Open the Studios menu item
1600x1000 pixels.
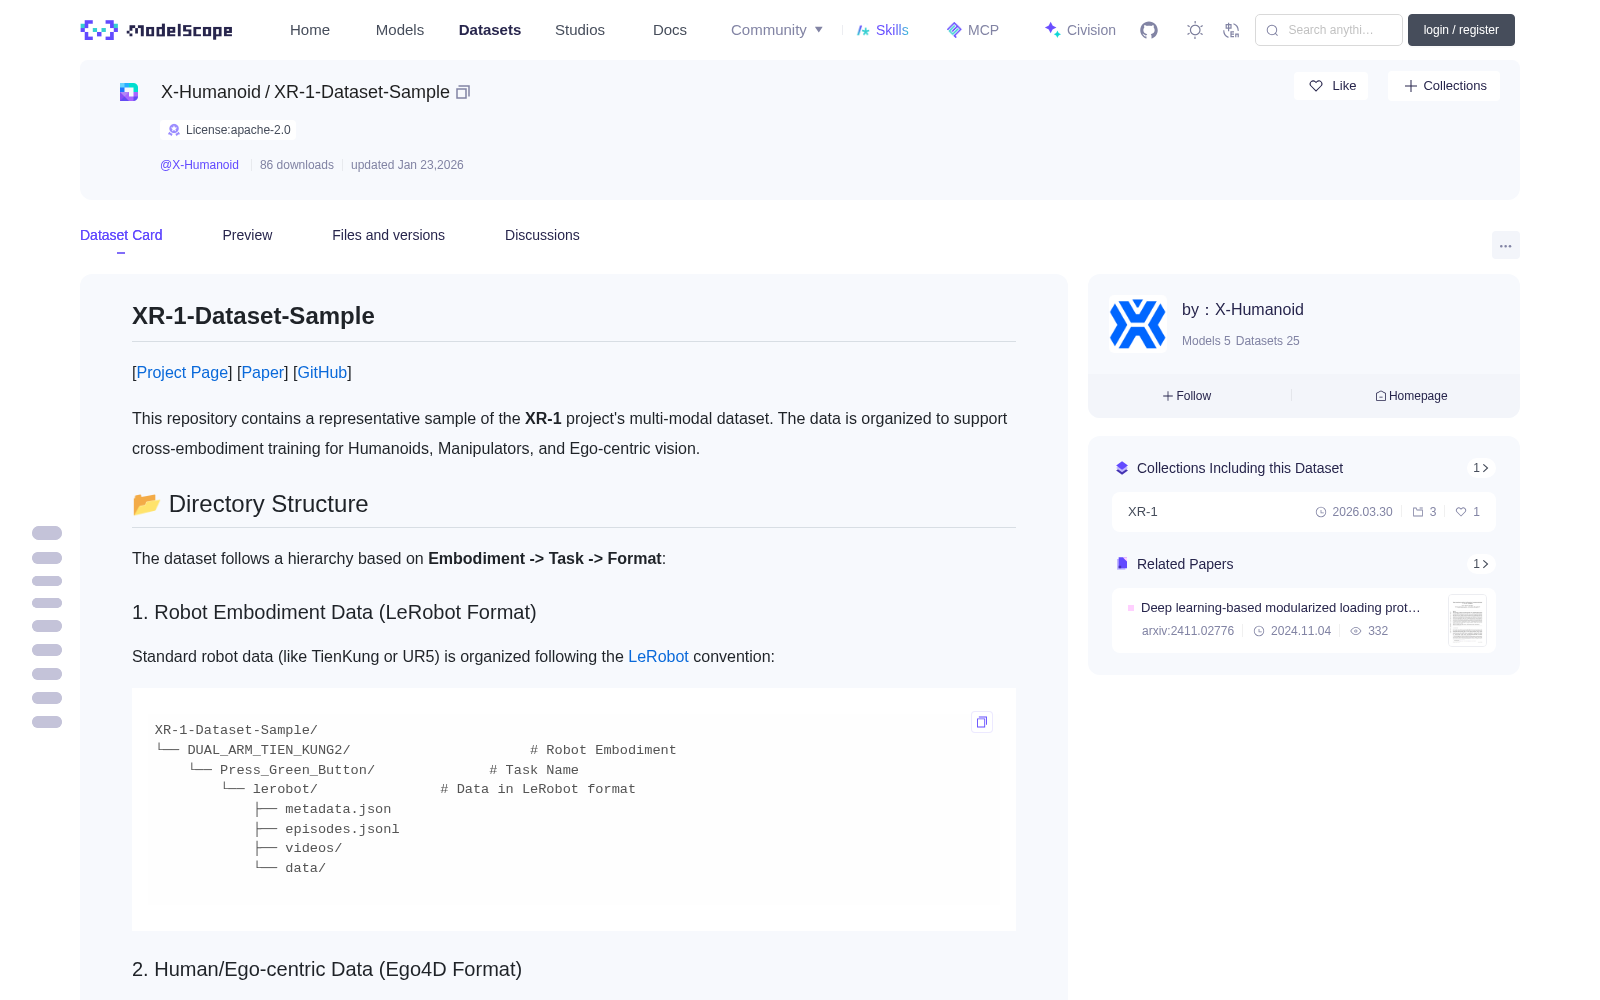pos(580,30)
